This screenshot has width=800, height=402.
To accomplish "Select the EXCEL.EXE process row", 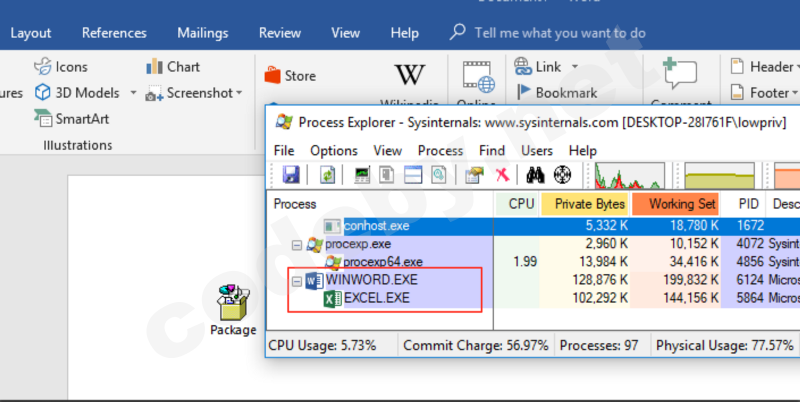I will (533, 298).
